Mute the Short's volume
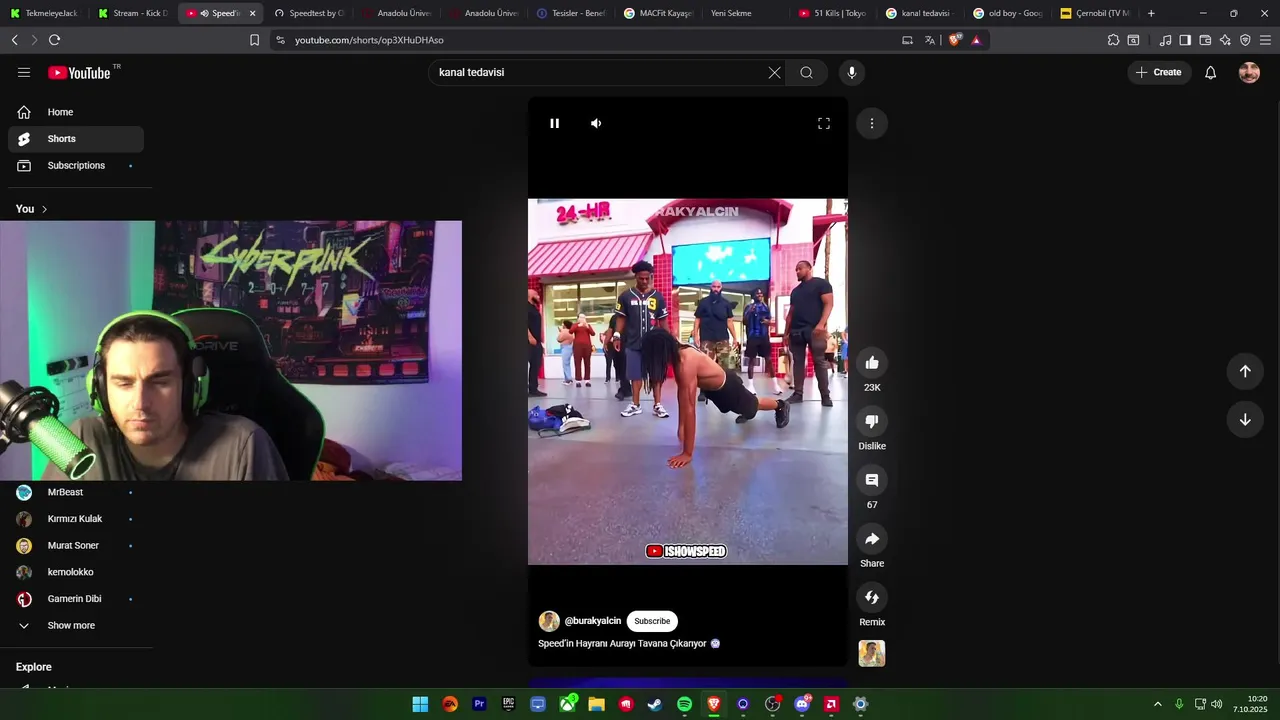Image resolution: width=1280 pixels, height=720 pixels. [x=596, y=123]
